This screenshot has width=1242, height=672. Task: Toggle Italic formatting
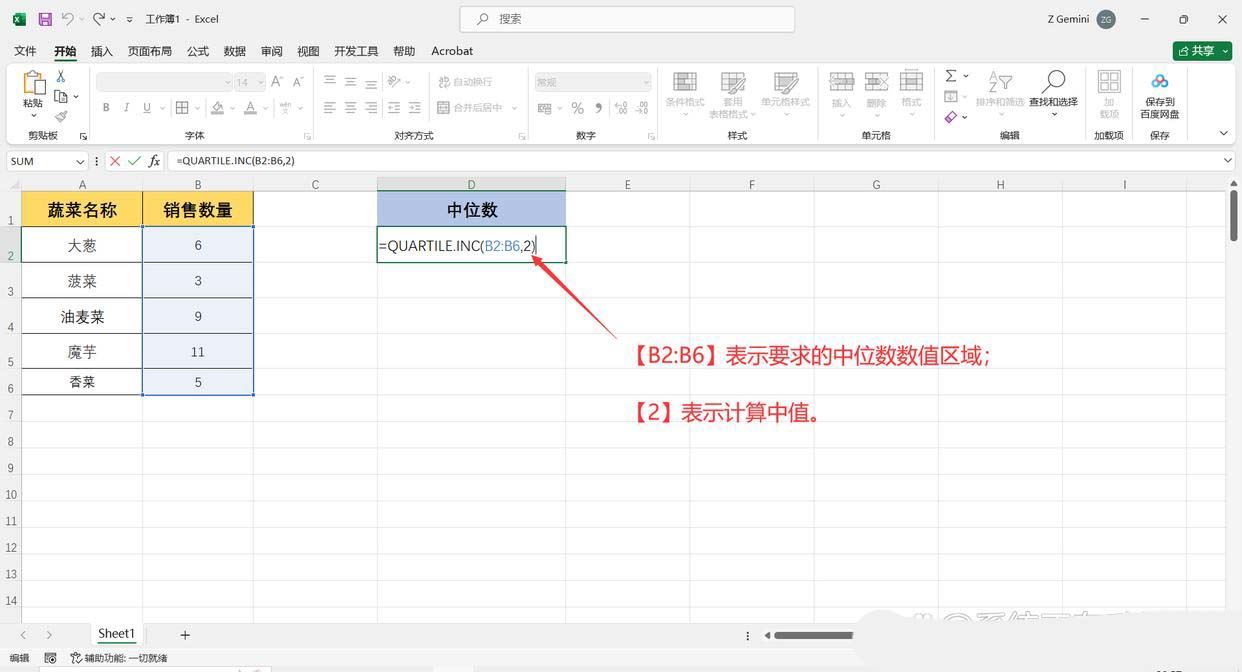[128, 108]
